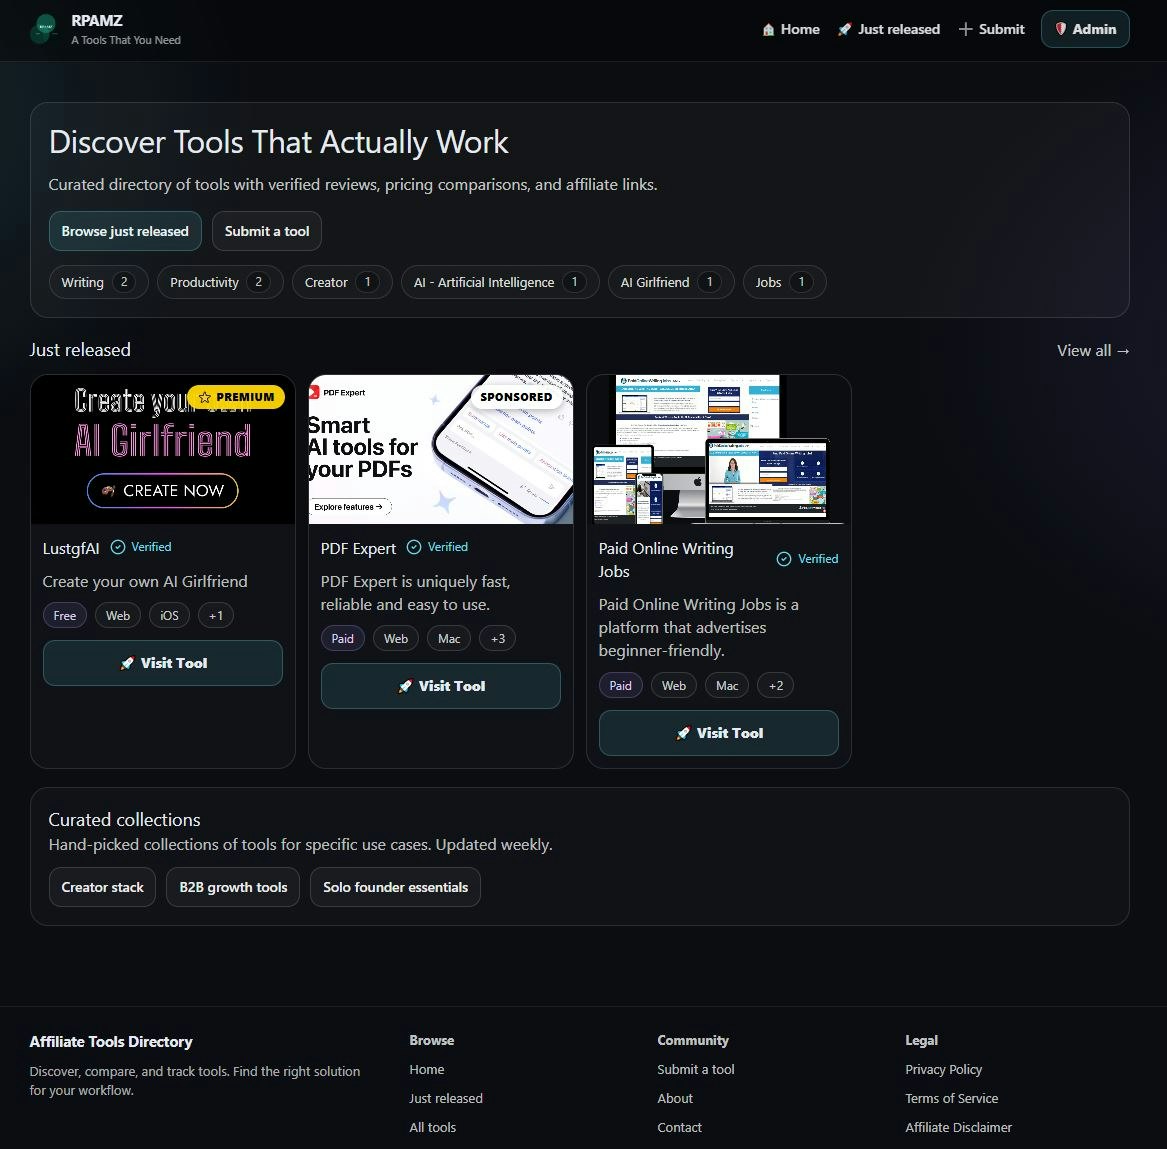Click Paid Online Writing Jobs verified icon
Screen dimensions: 1167x1149
point(784,559)
